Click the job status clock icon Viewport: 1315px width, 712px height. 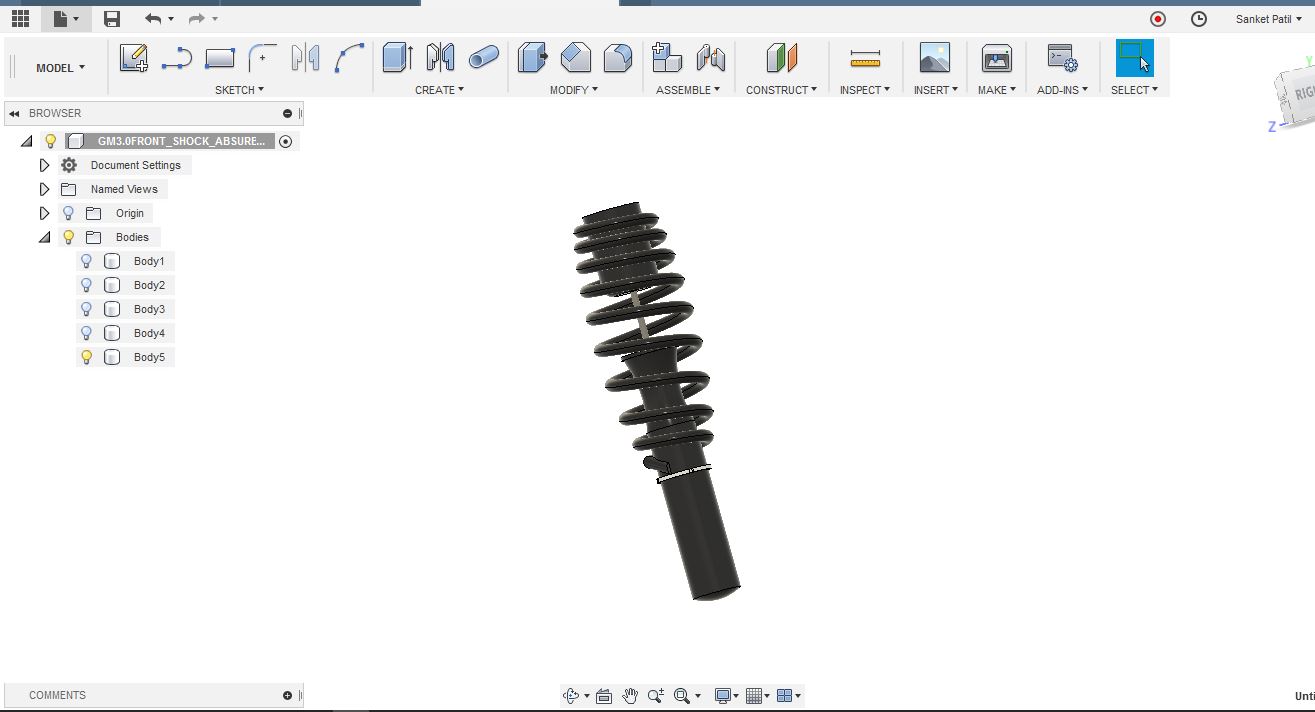(1199, 19)
